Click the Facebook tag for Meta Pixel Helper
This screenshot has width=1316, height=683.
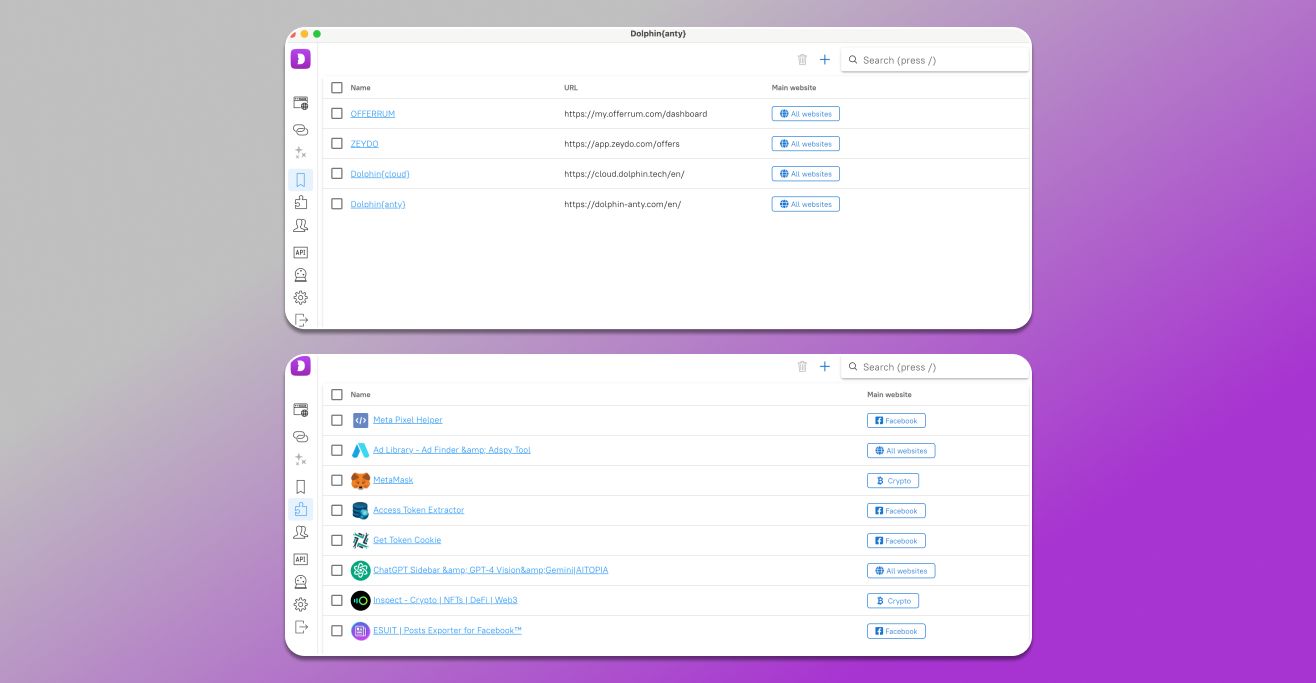[x=896, y=421]
